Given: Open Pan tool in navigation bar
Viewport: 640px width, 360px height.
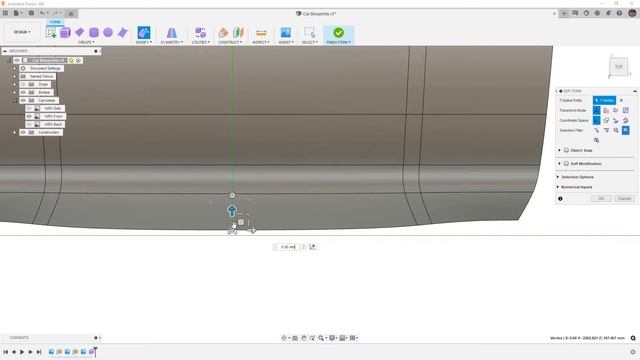Looking at the screenshot, I should click(304, 338).
